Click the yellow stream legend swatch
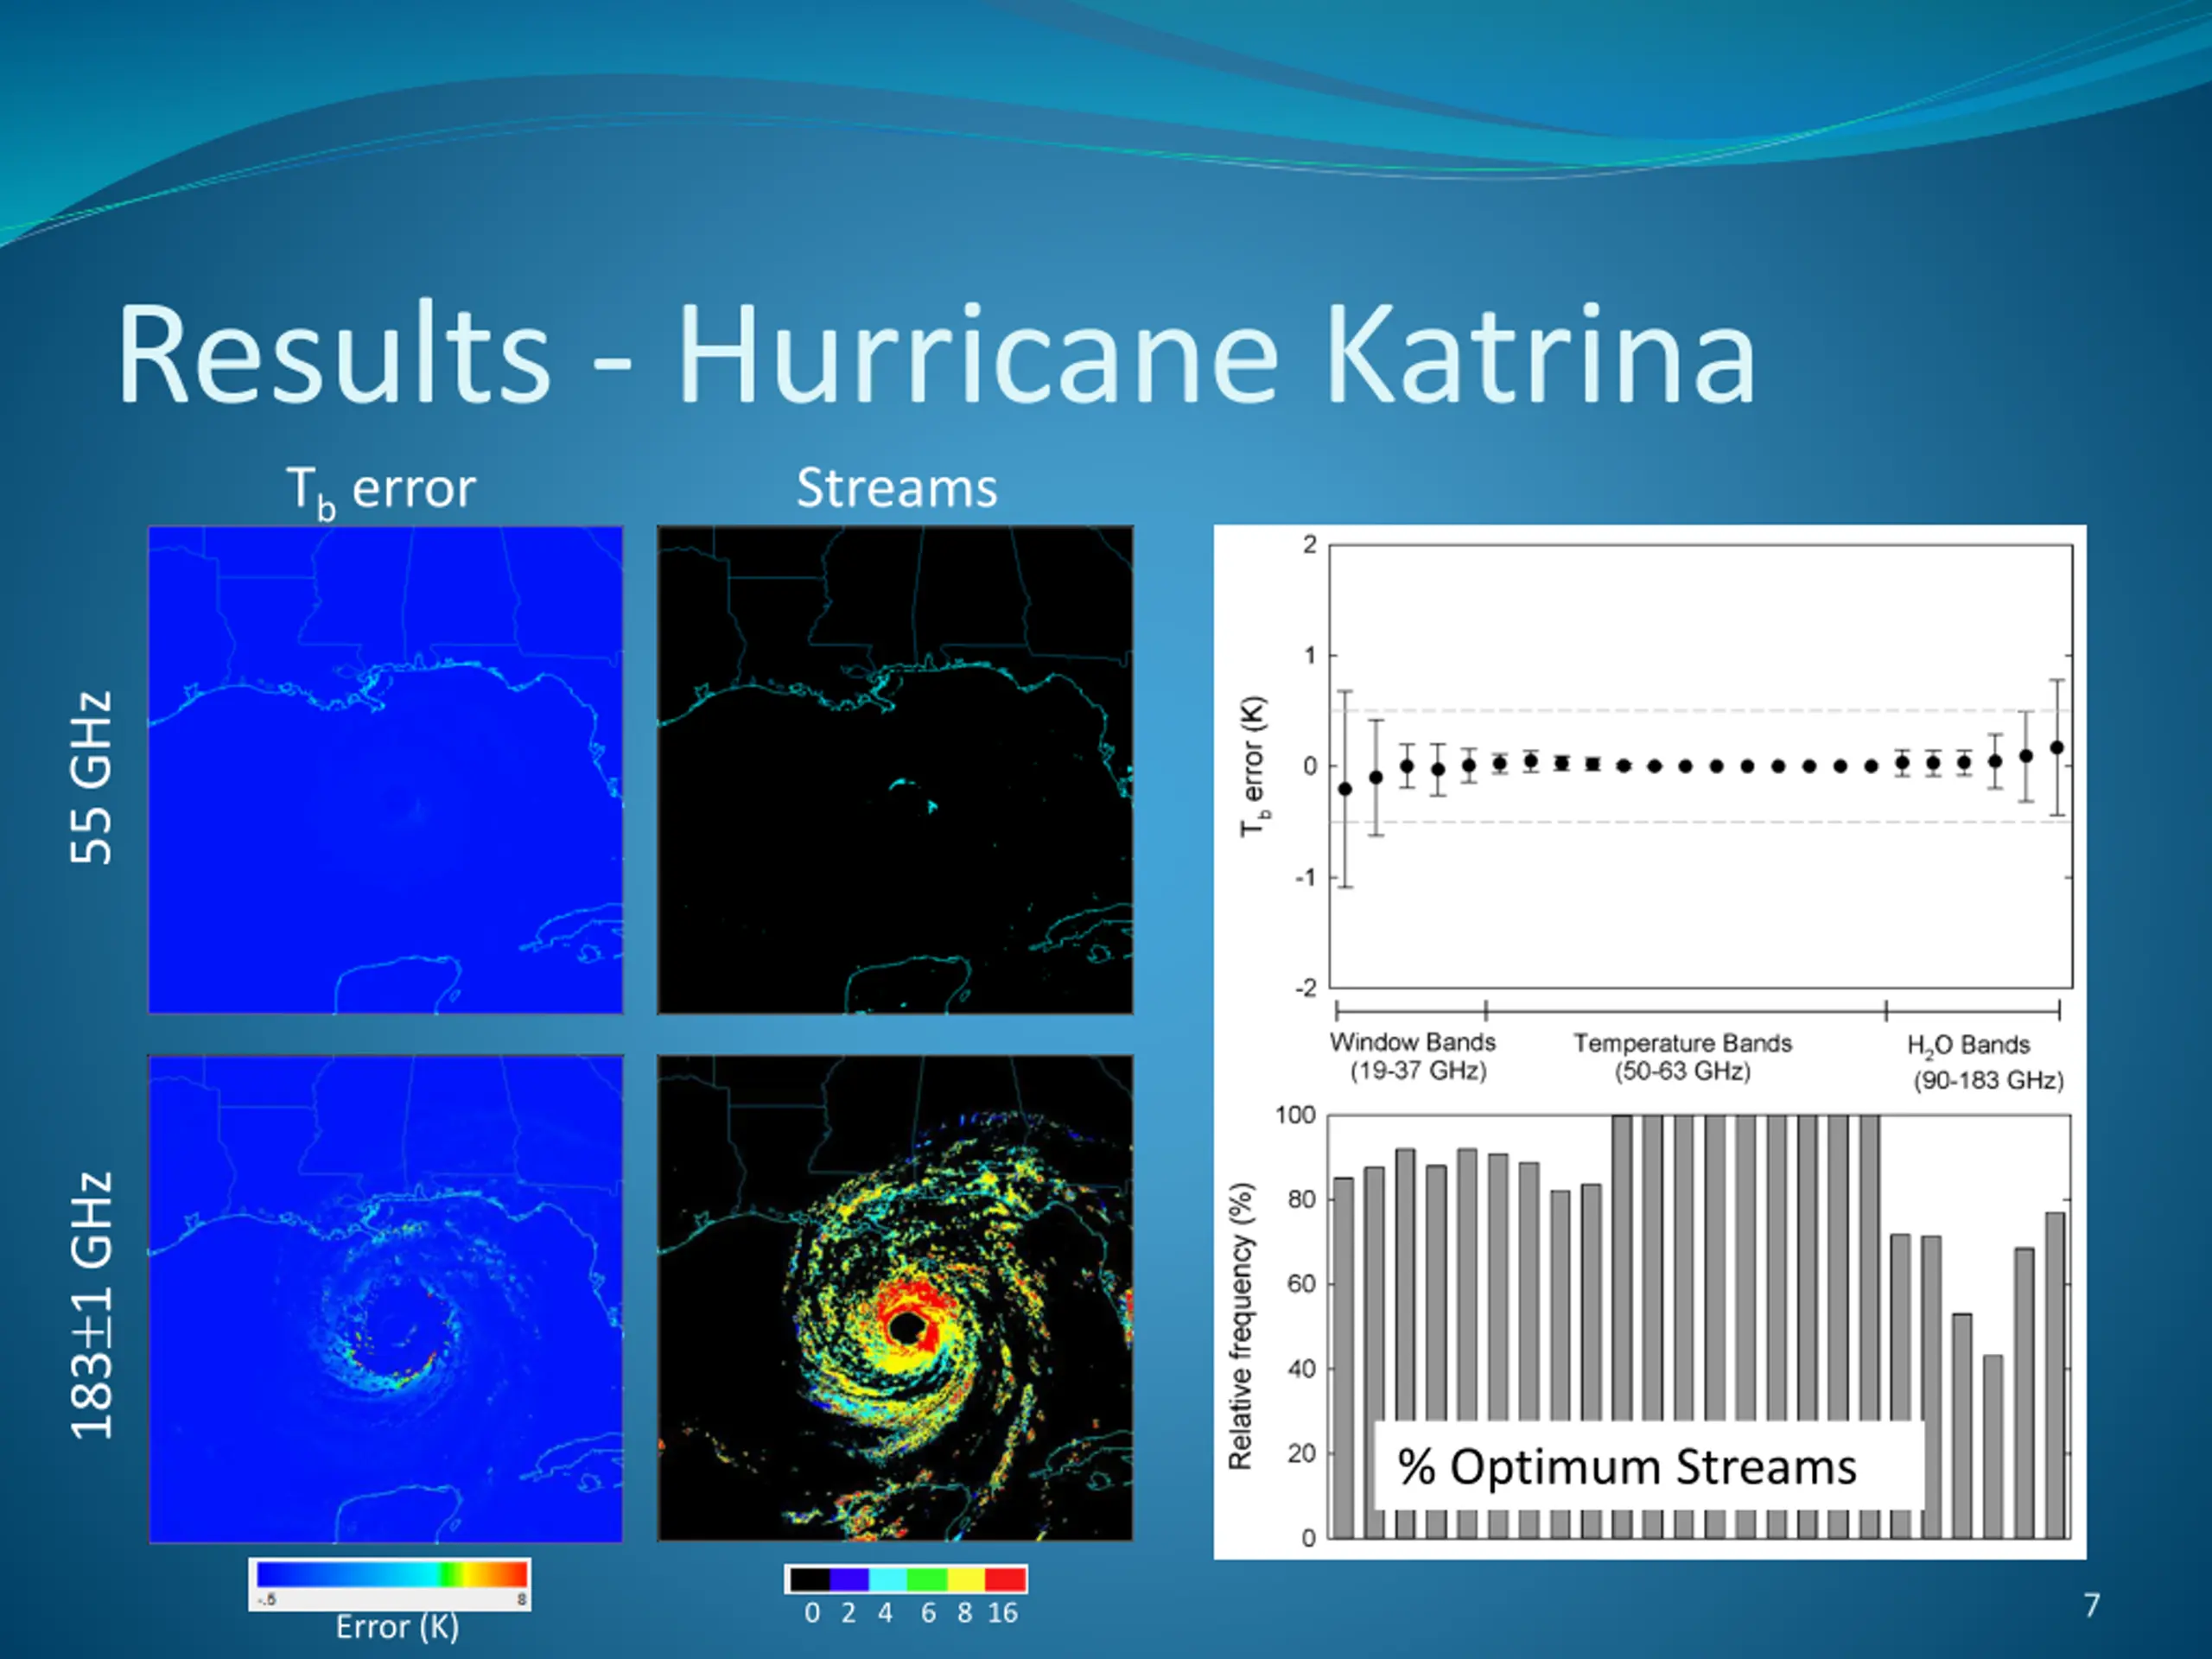The image size is (2212, 1659). point(966,1579)
